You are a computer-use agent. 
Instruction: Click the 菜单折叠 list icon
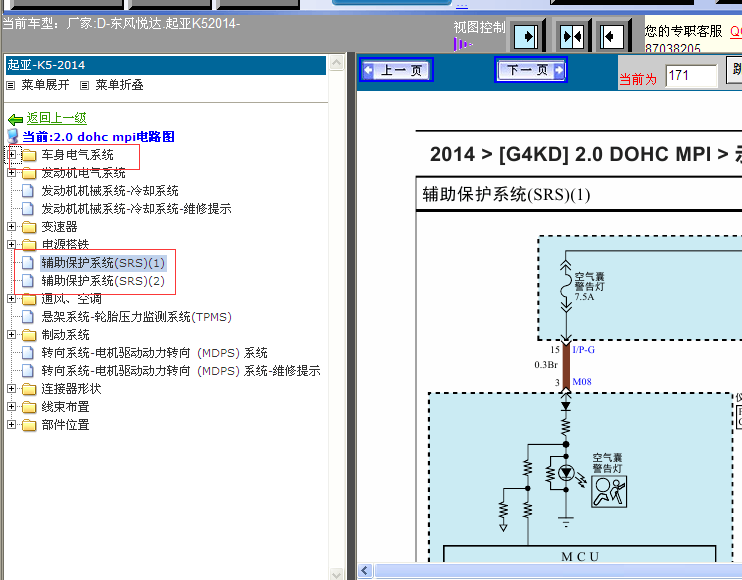pos(84,86)
